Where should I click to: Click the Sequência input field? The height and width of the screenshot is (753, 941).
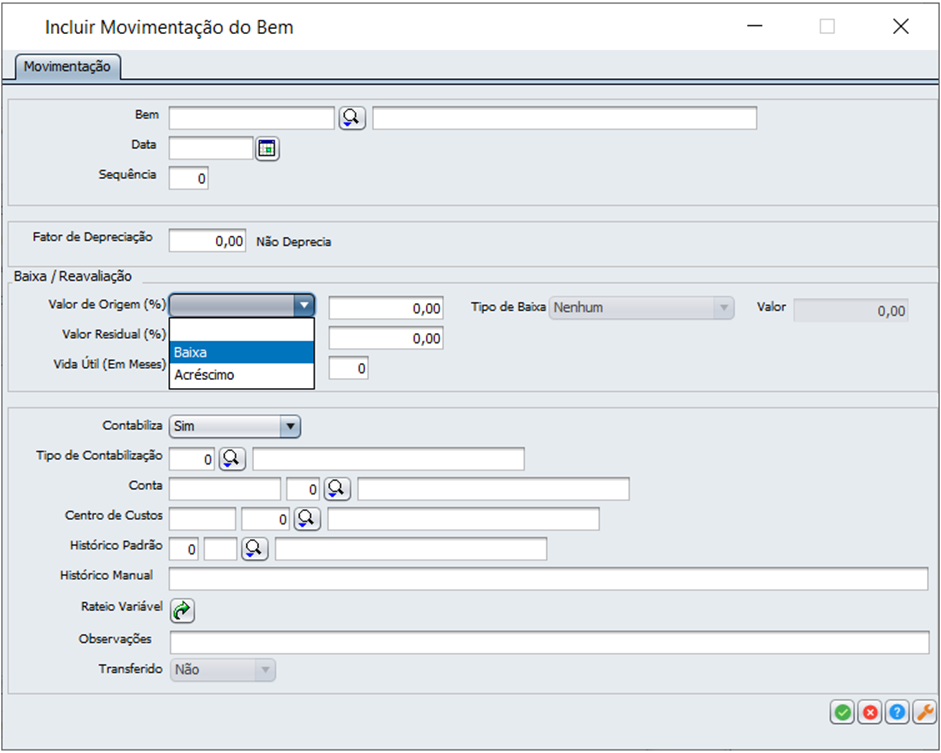click(x=188, y=178)
